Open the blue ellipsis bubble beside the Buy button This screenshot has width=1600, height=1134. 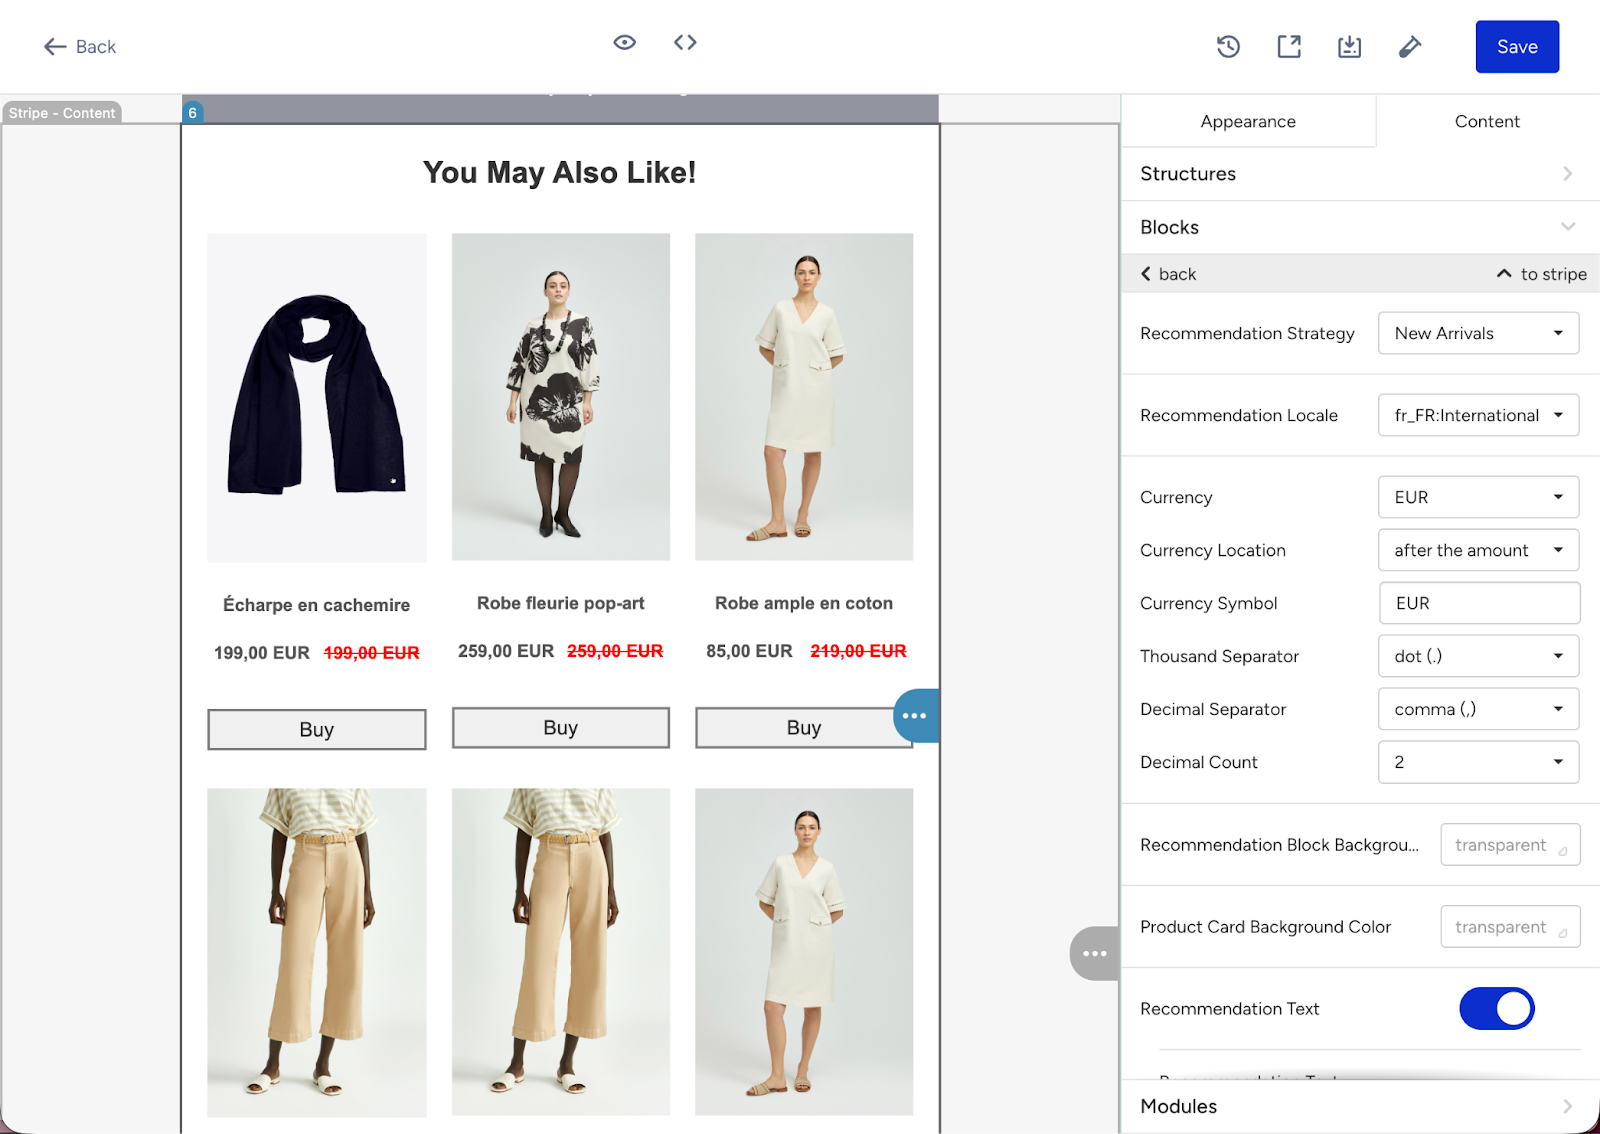[916, 715]
